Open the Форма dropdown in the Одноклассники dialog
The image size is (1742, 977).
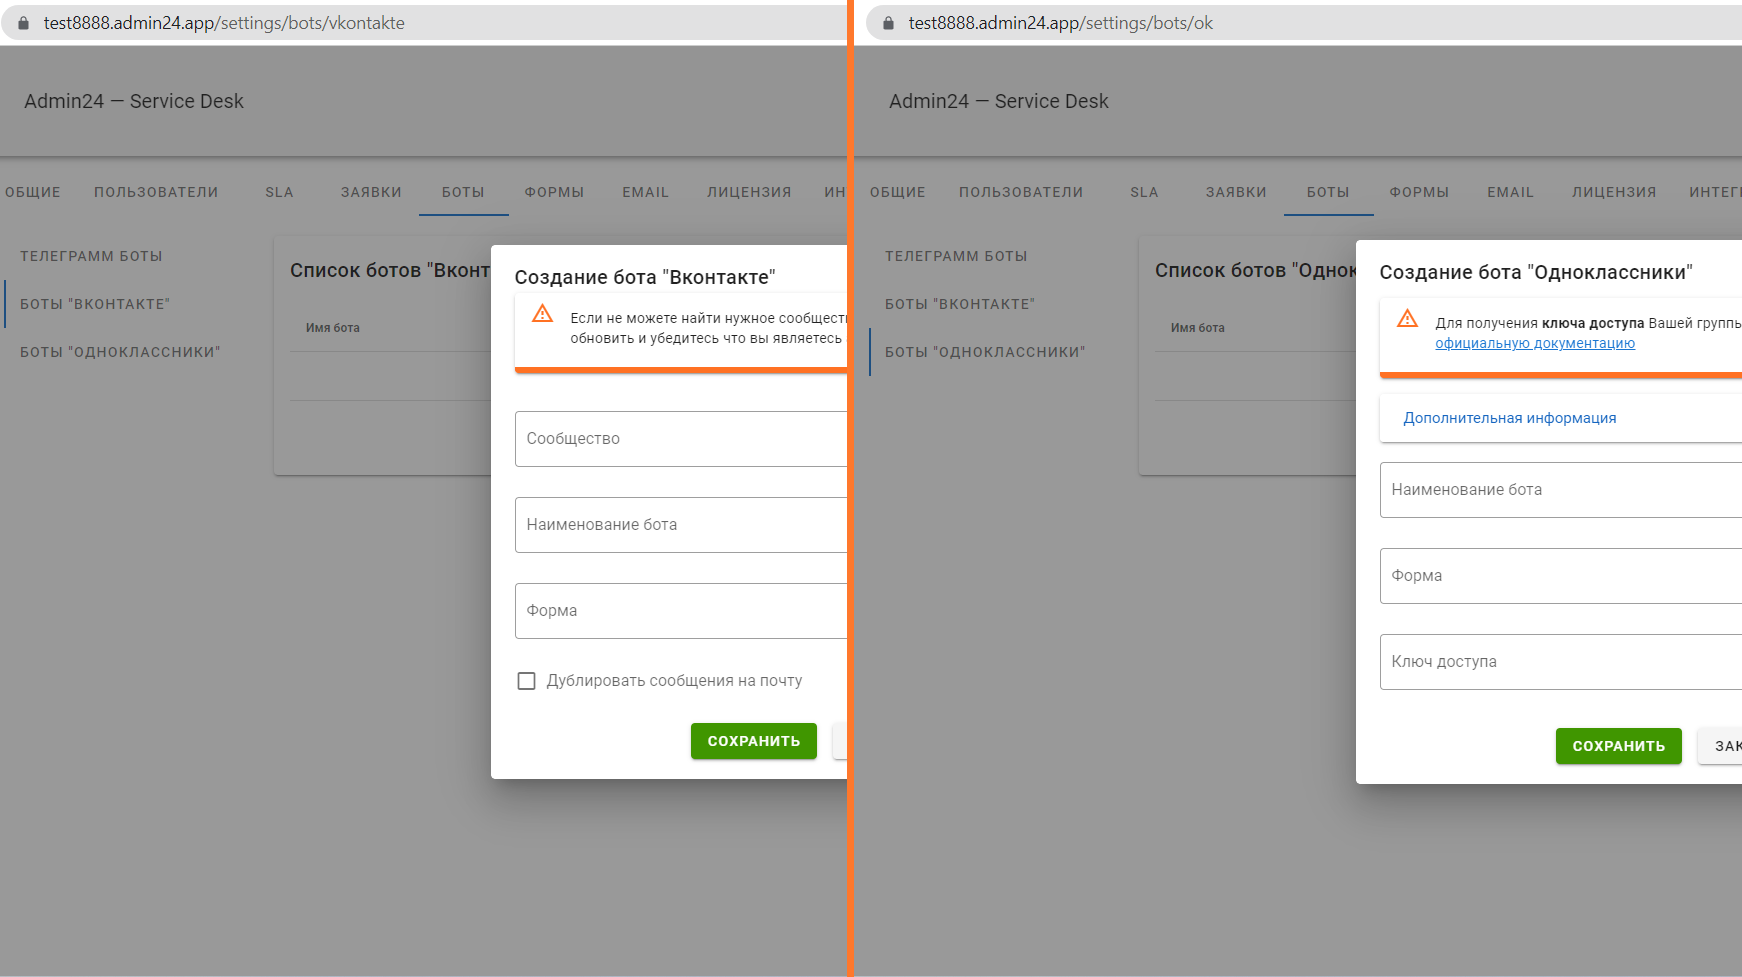pyautogui.click(x=1561, y=576)
